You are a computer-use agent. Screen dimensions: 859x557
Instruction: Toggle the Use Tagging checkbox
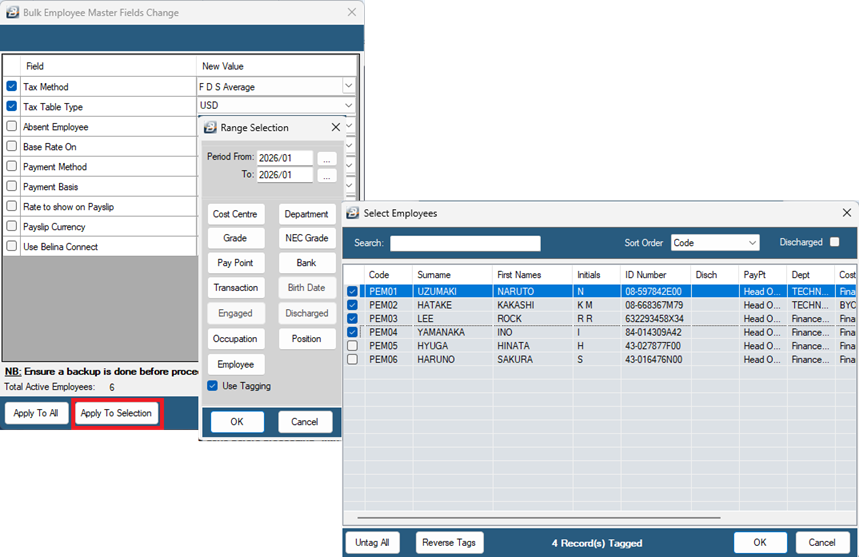coord(213,386)
